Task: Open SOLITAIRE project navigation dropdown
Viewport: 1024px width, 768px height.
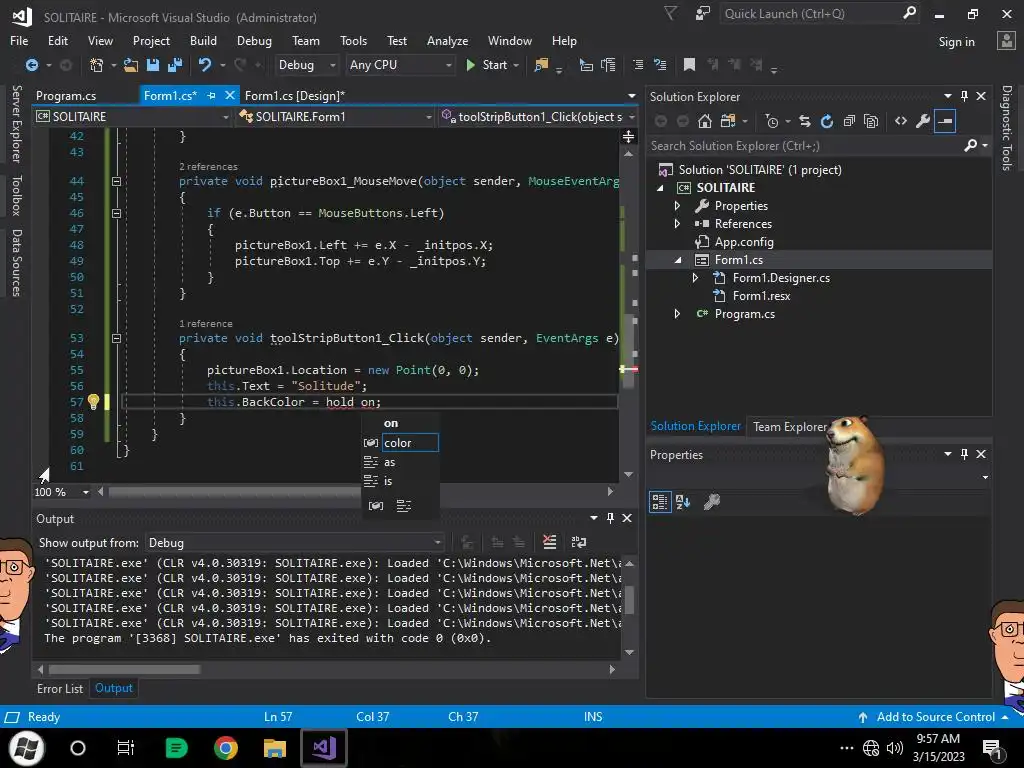Action: [x=133, y=116]
